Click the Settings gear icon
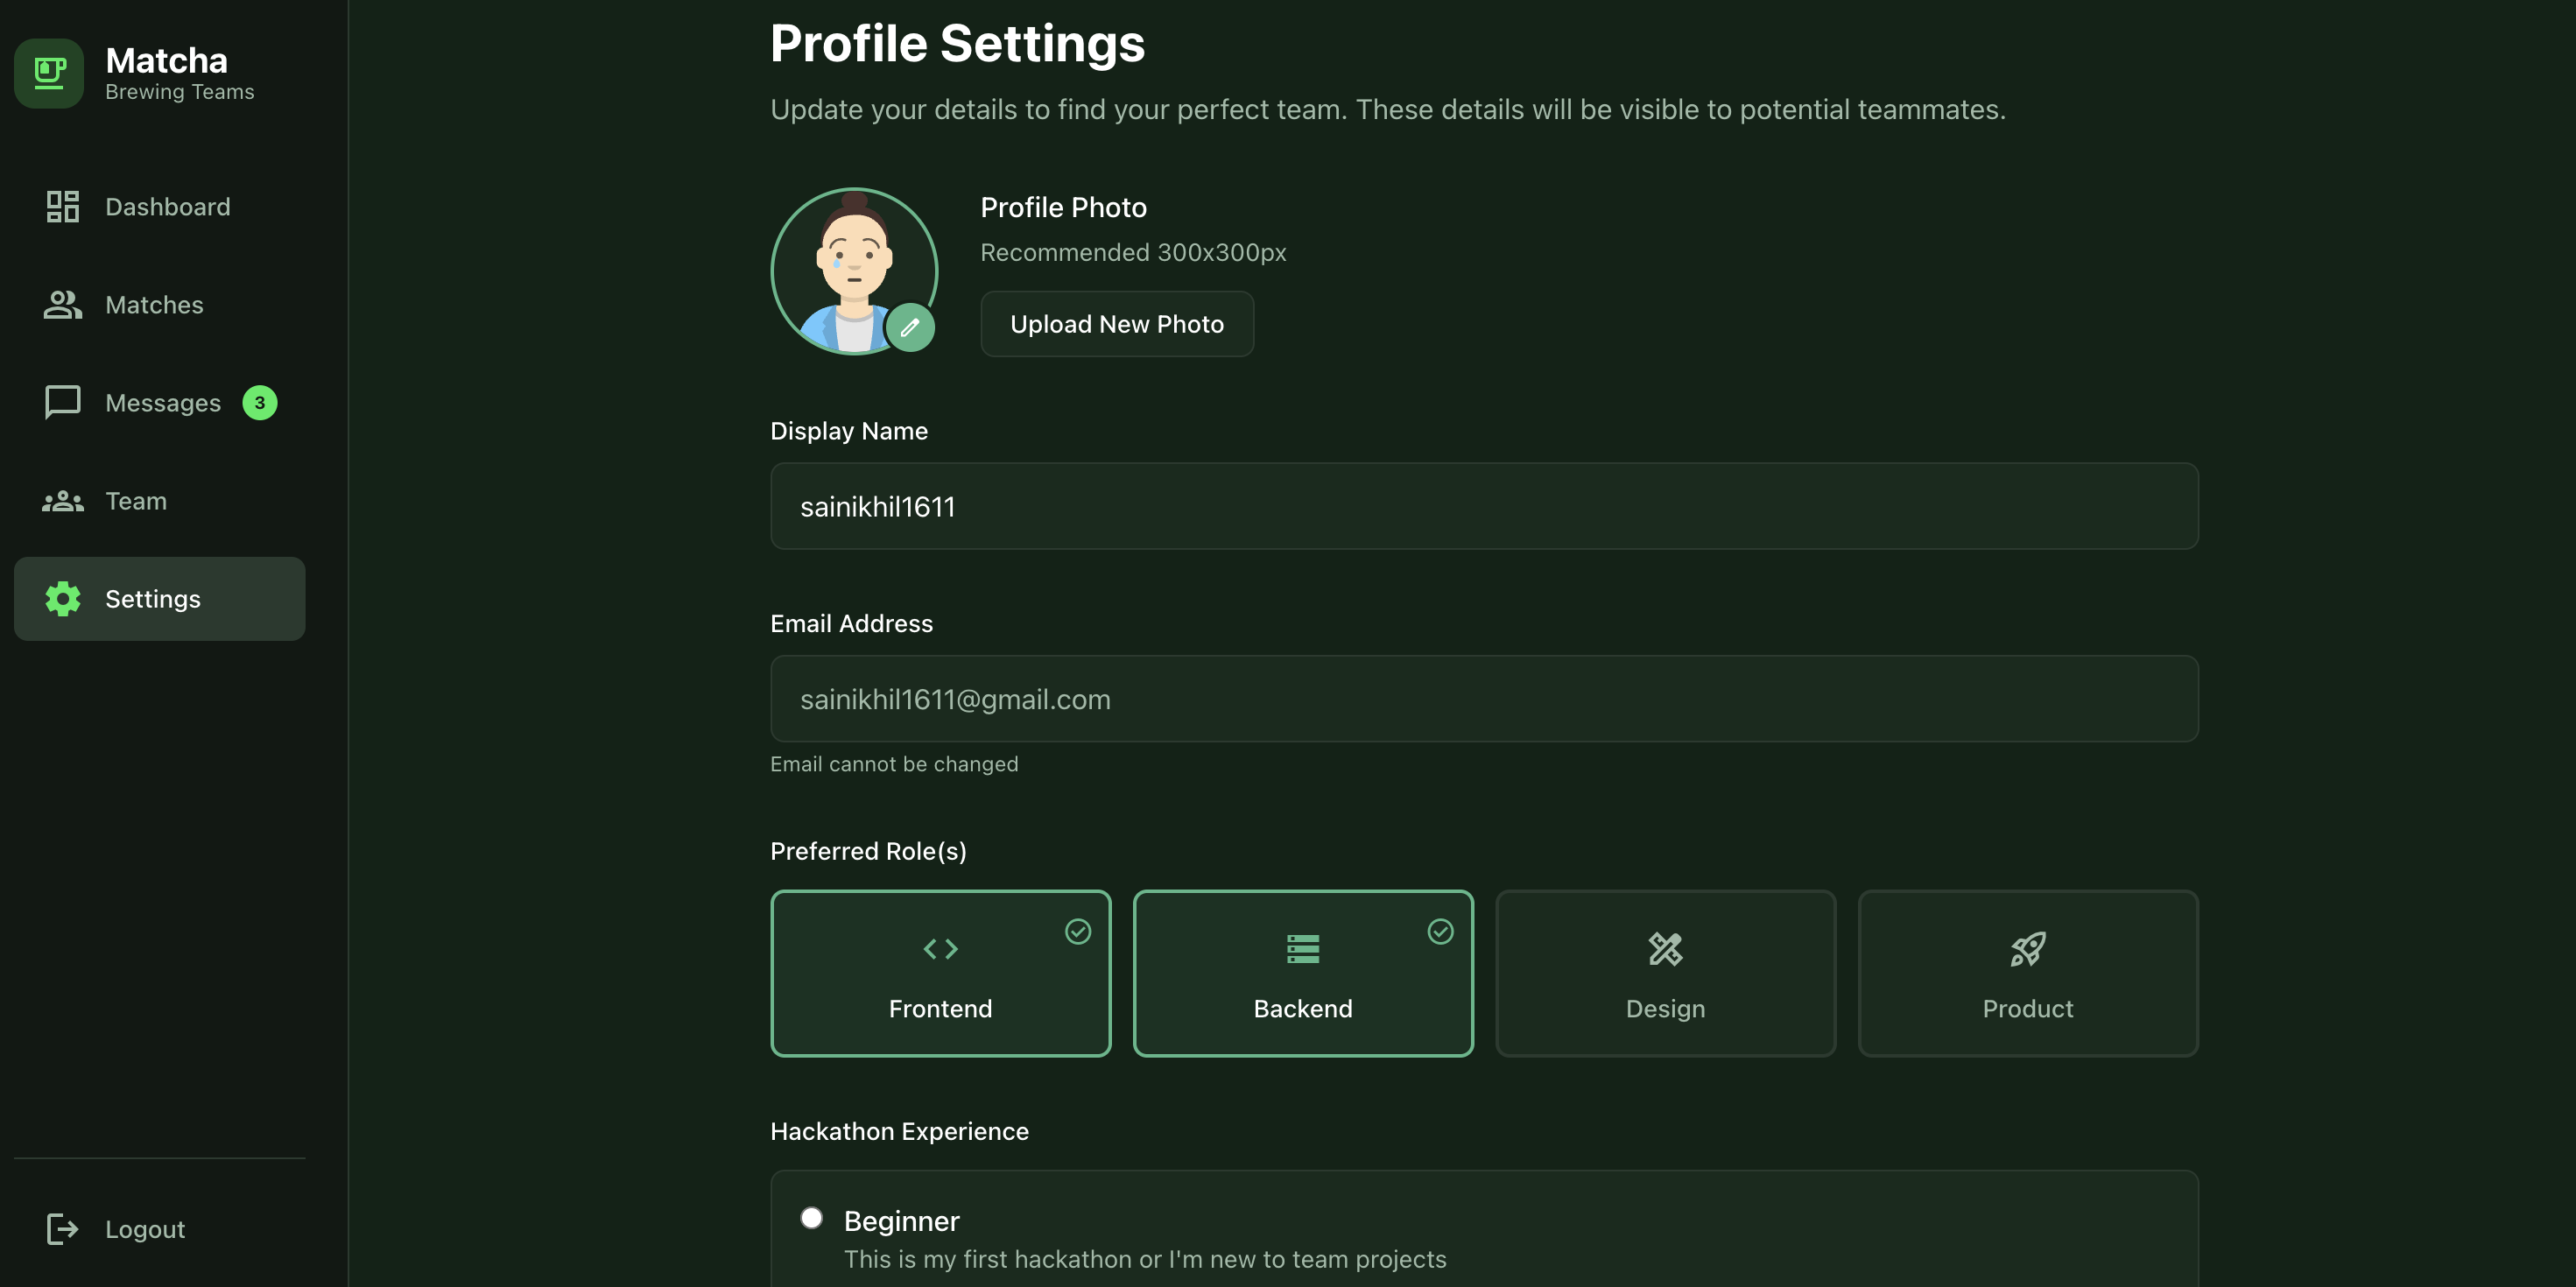The height and width of the screenshot is (1287, 2576). pos(62,598)
